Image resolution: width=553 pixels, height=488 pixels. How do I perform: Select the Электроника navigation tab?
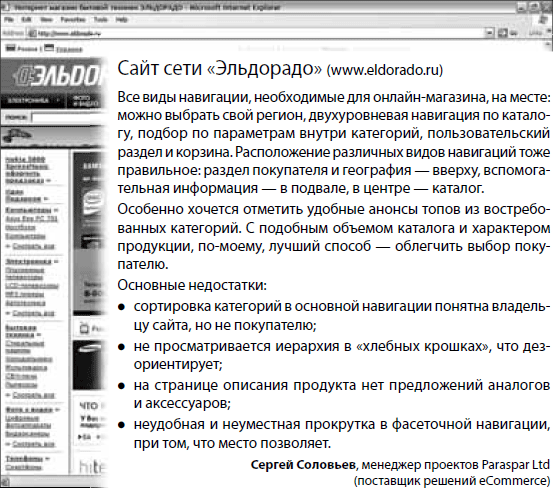[x=32, y=100]
